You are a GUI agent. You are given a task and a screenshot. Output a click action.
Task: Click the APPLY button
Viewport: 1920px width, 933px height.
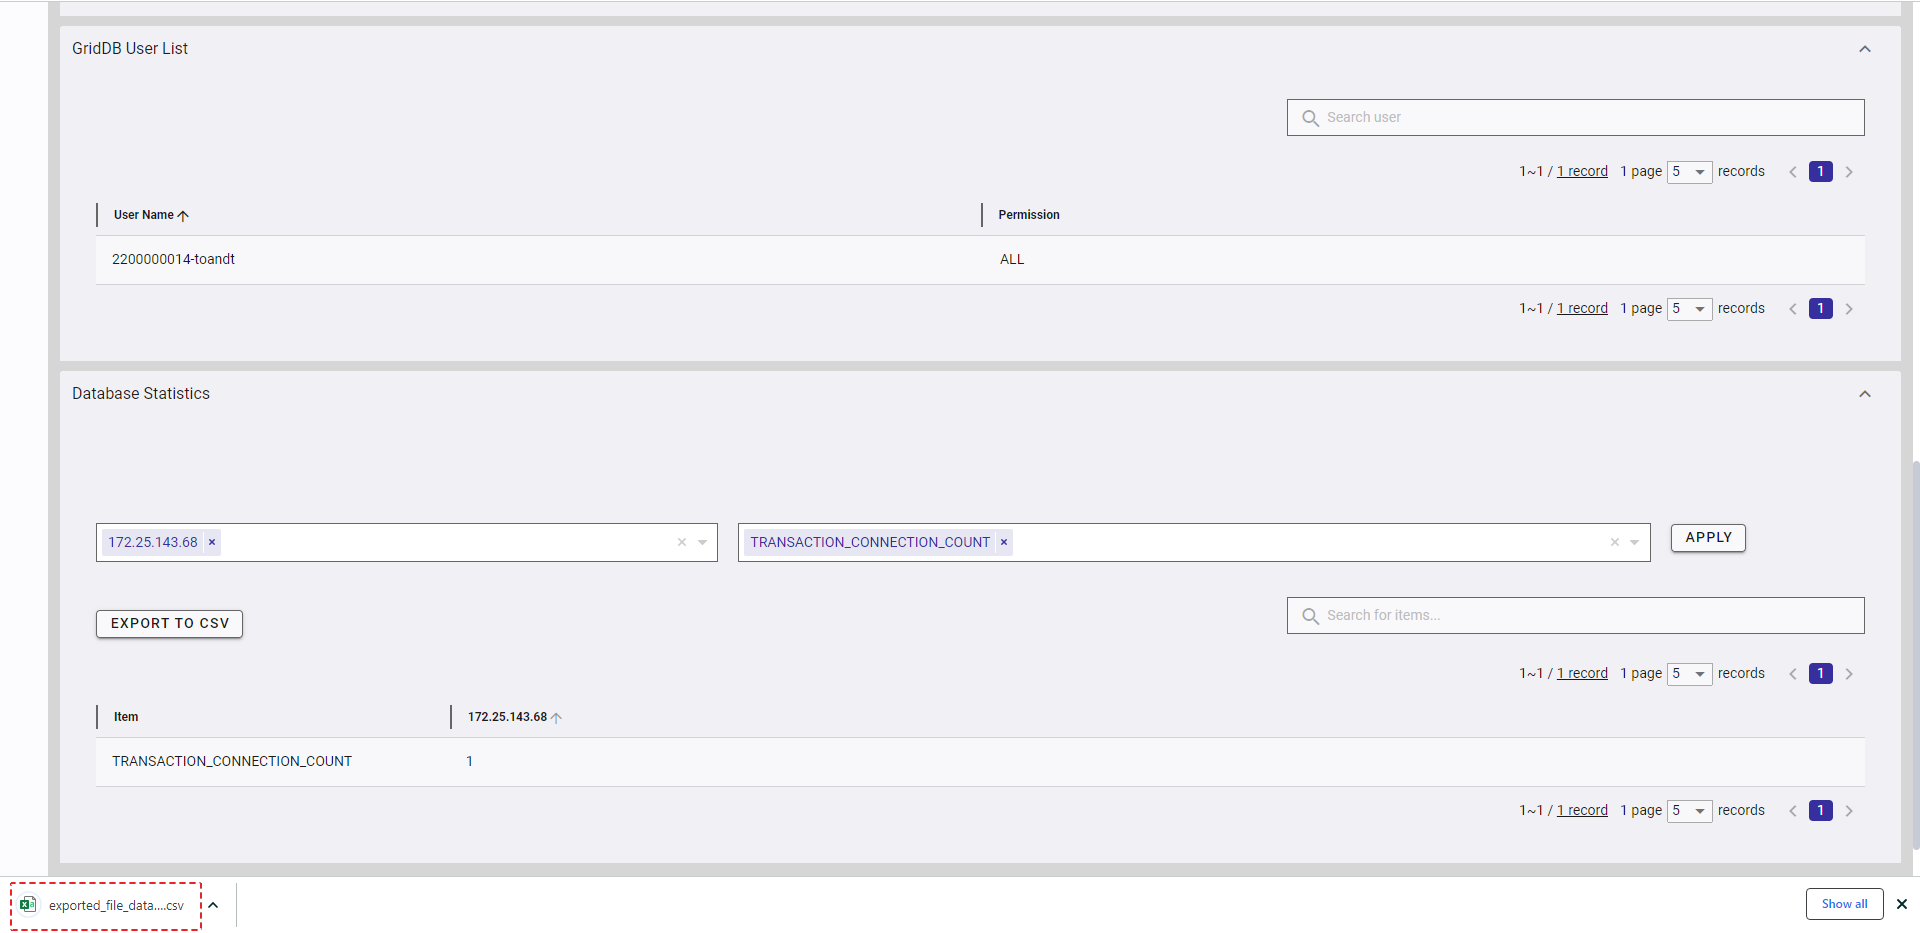(1708, 538)
